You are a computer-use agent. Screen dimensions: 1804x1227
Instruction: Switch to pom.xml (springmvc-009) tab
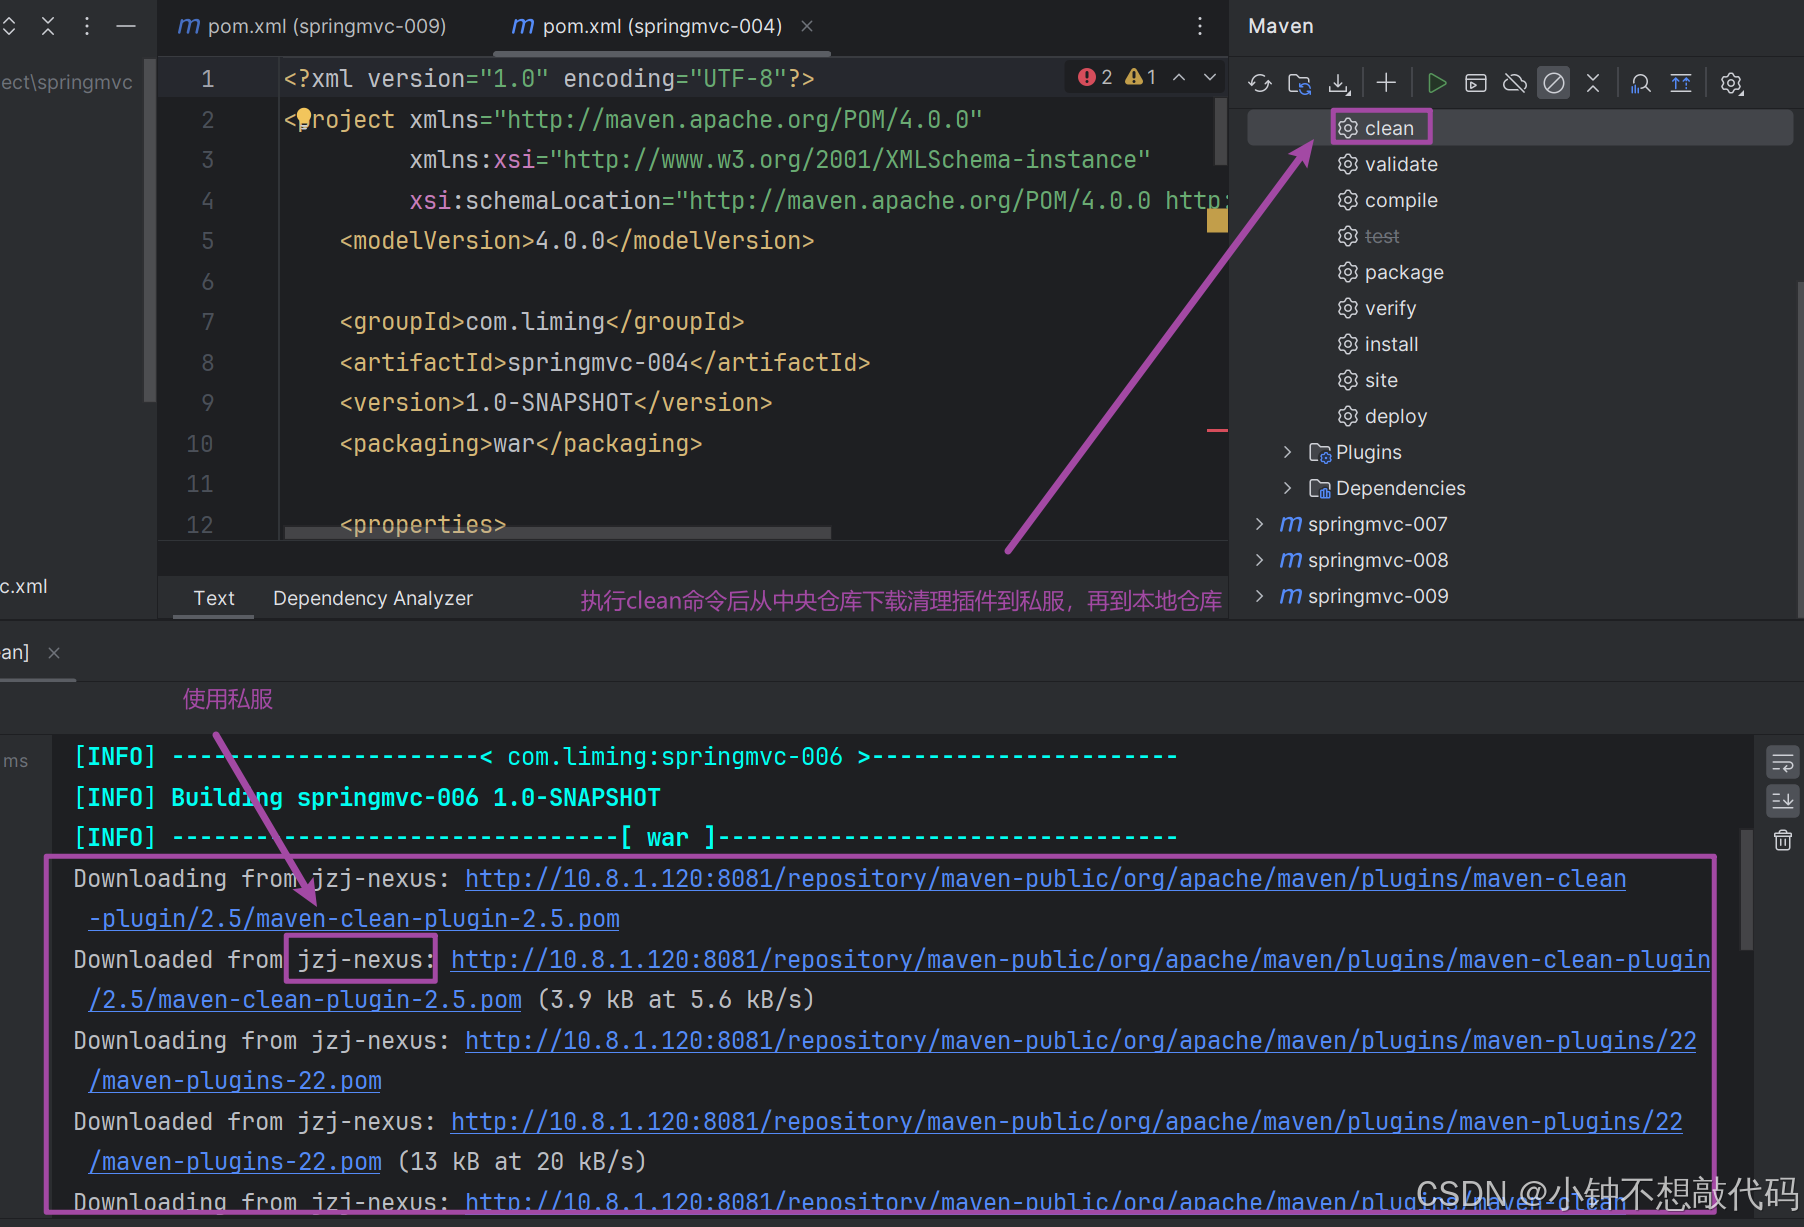[x=312, y=26]
